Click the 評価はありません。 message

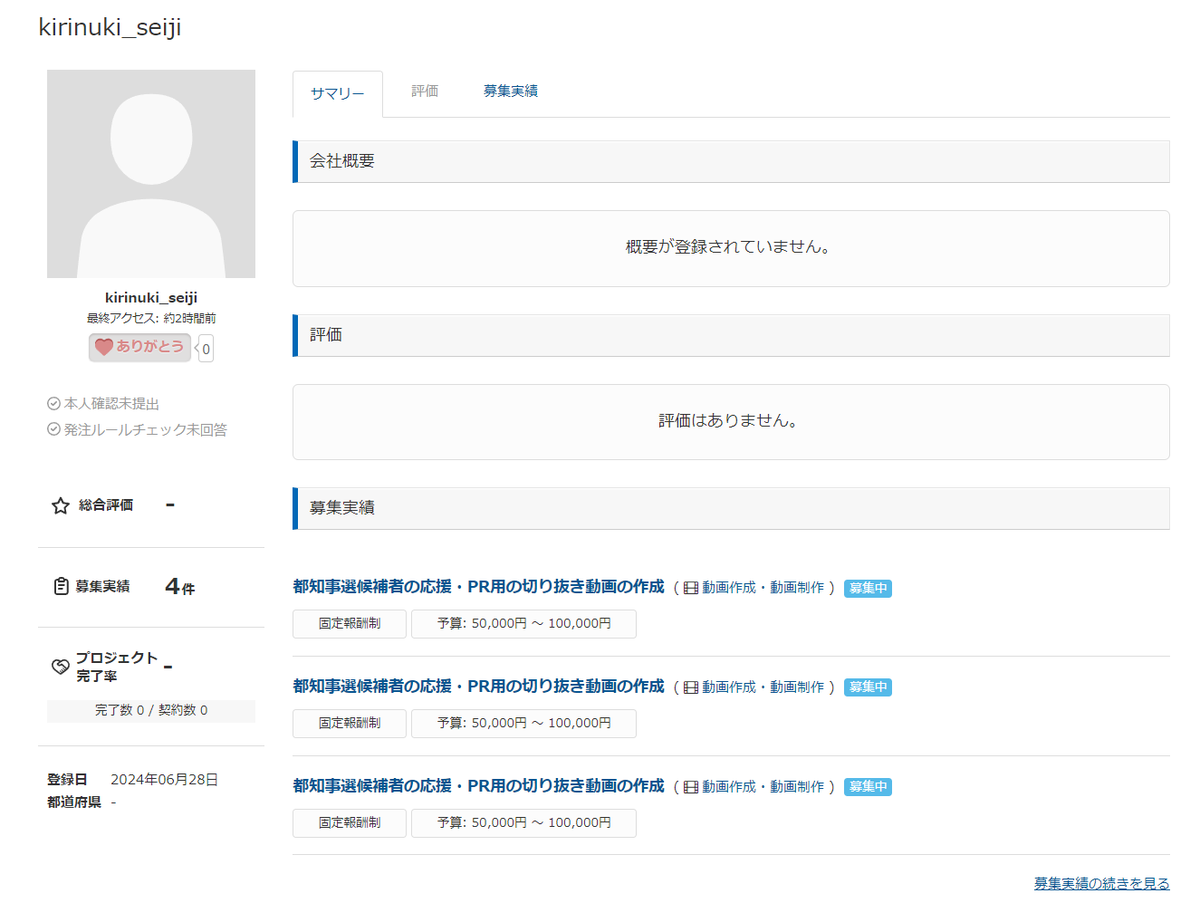pos(731,421)
